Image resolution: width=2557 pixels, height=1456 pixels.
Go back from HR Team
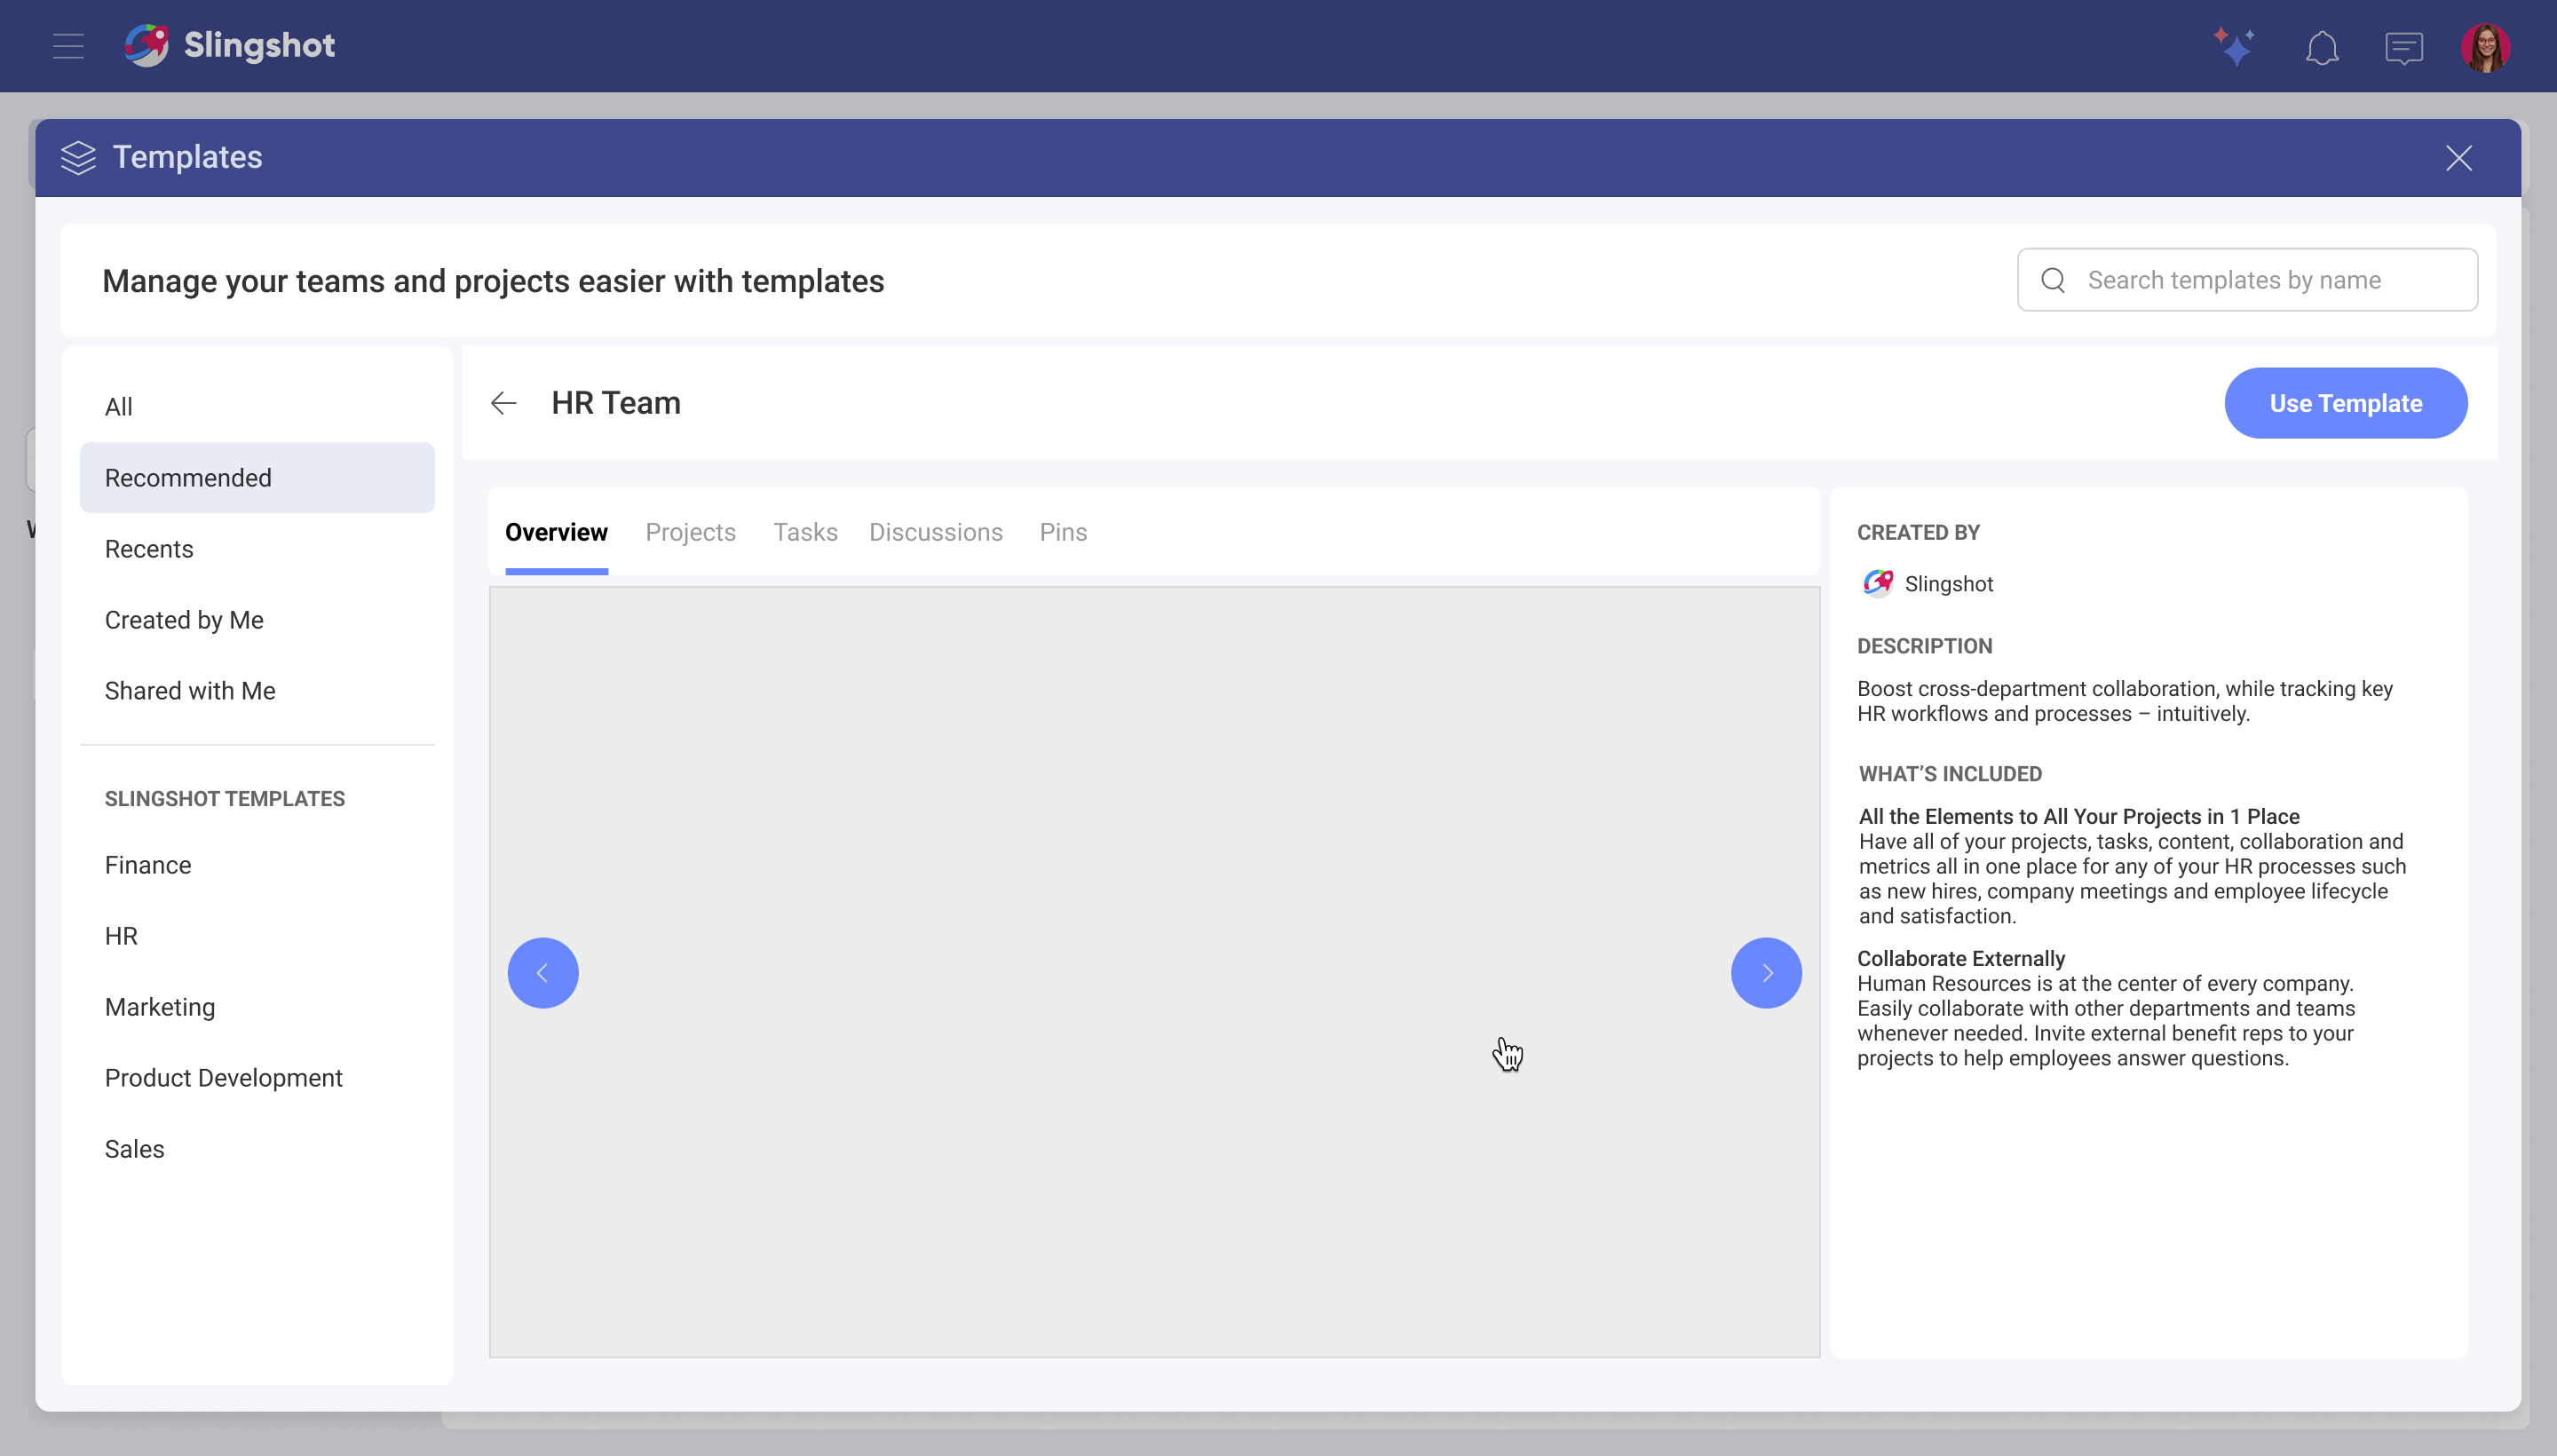coord(504,403)
